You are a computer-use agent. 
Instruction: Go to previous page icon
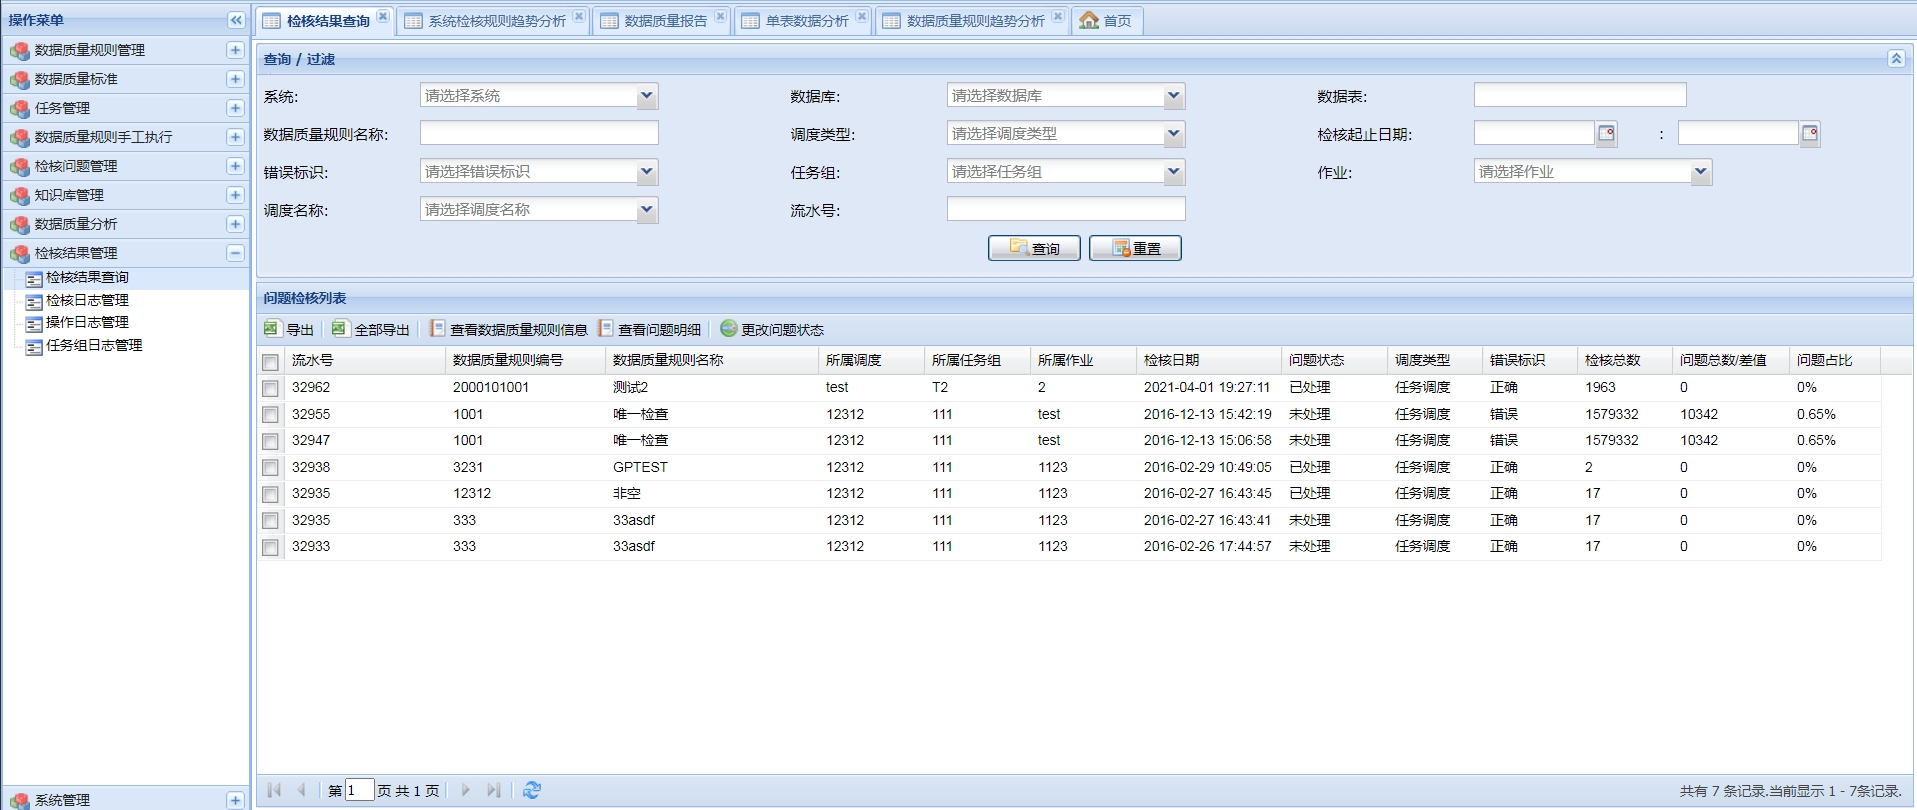click(x=301, y=790)
